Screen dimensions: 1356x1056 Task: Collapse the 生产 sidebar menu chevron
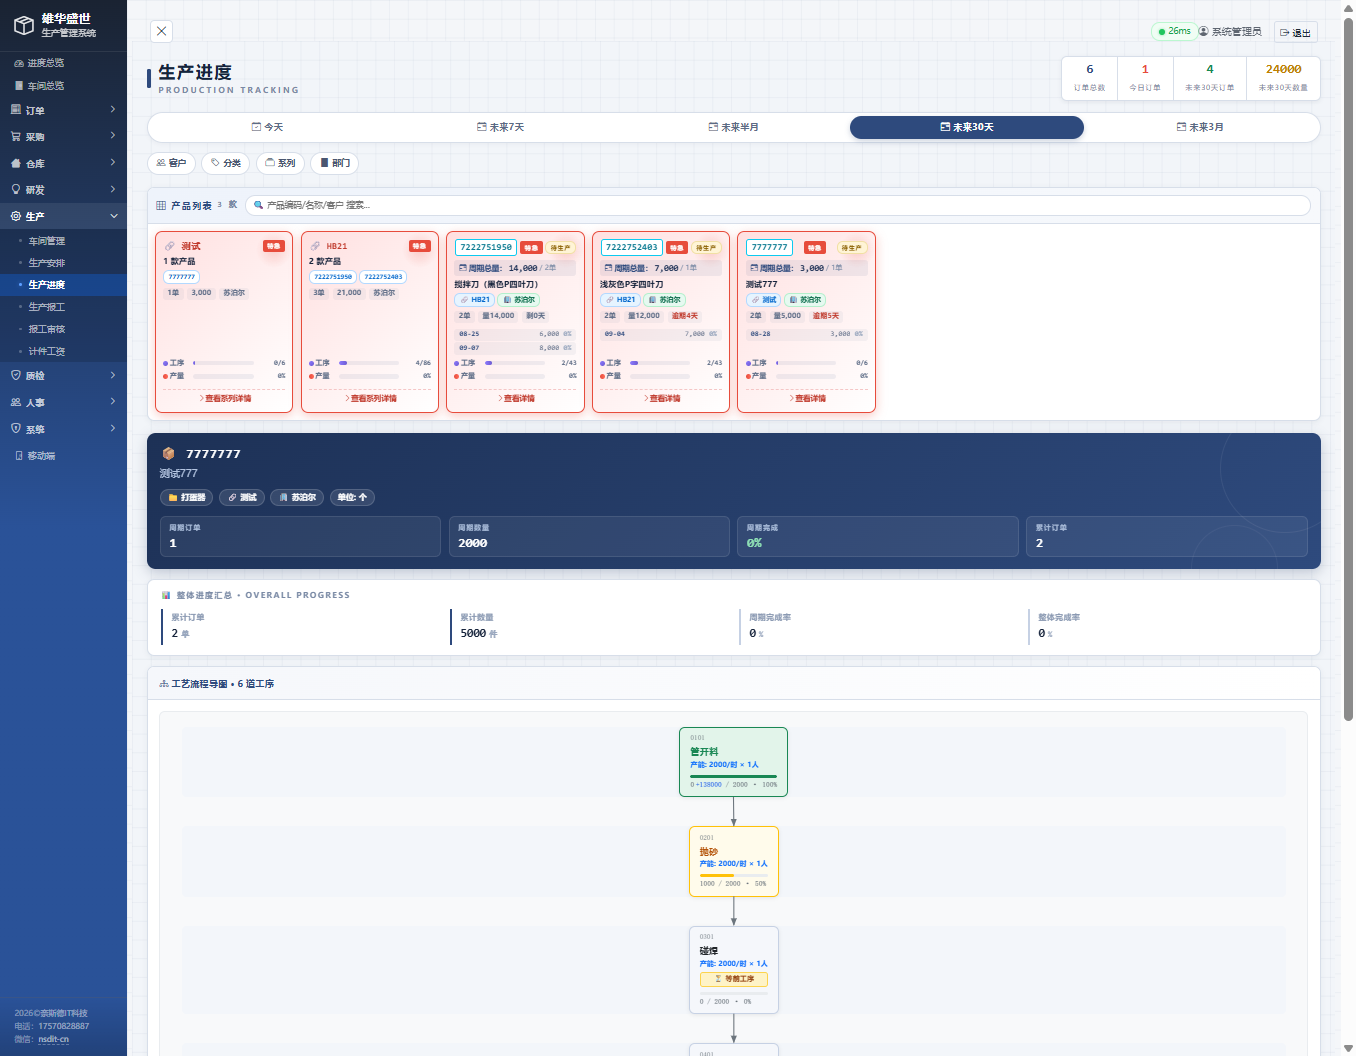[x=113, y=216]
